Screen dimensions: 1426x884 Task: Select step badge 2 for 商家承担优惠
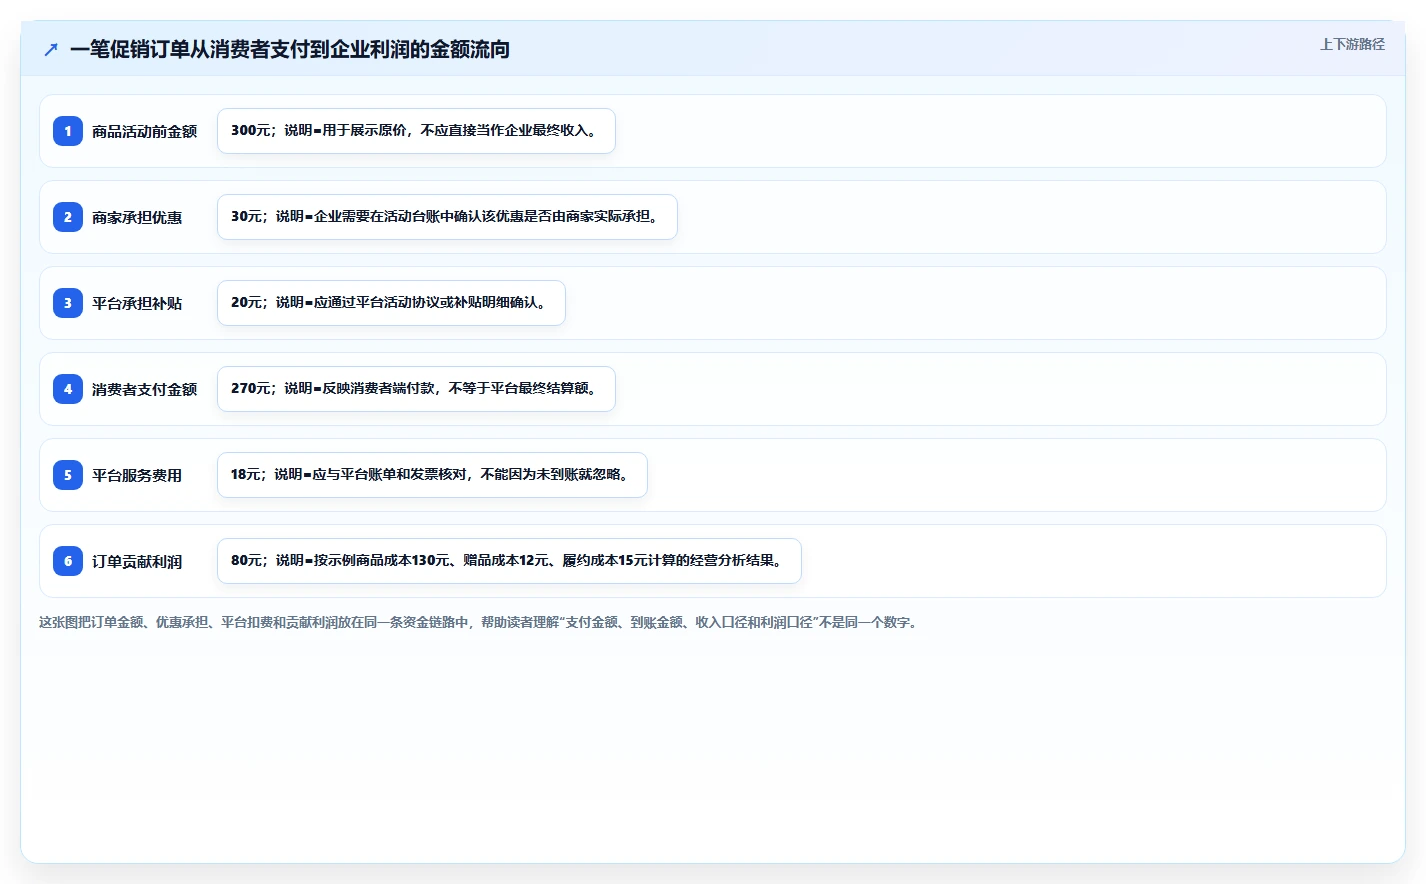point(68,217)
